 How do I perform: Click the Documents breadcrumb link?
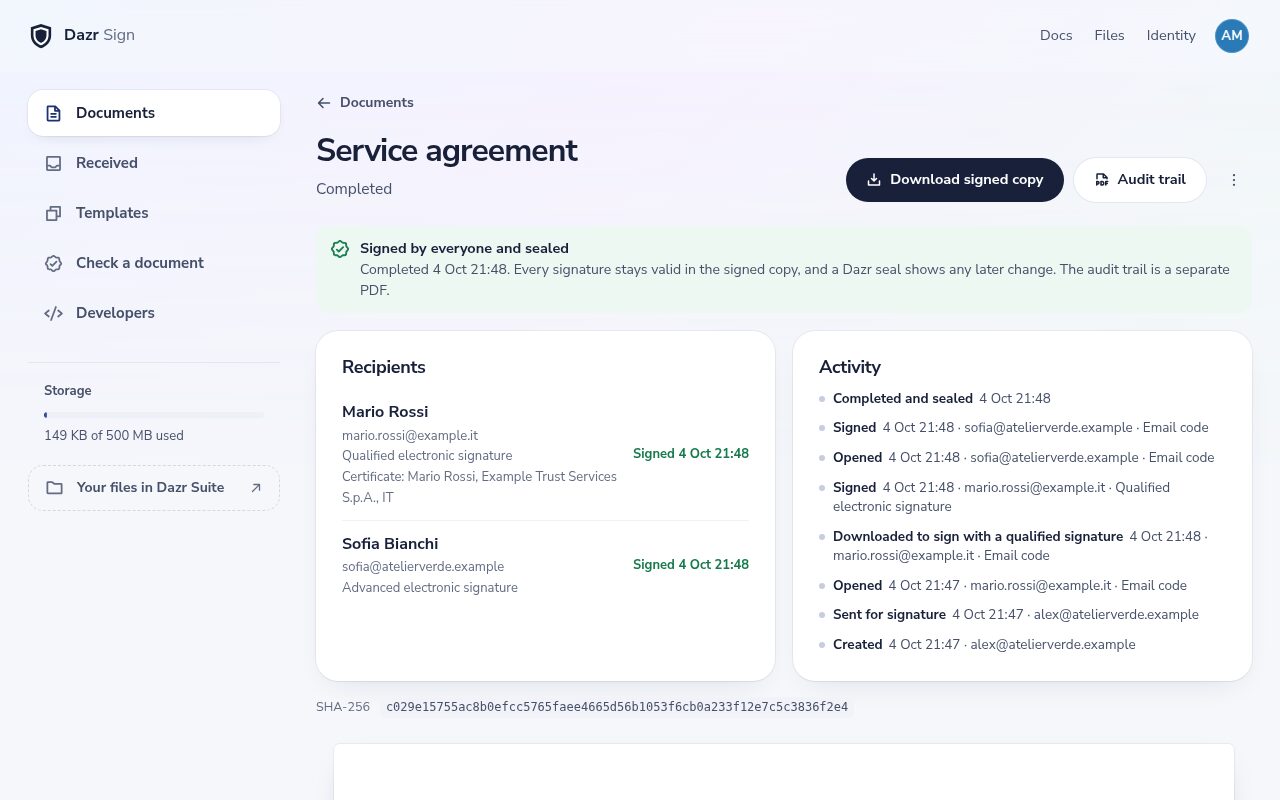coord(377,103)
